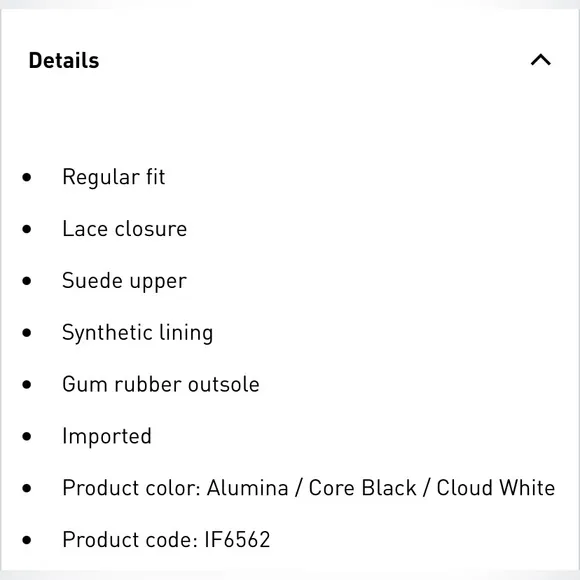Image resolution: width=580 pixels, height=580 pixels.
Task: Collapse the Details section chevron
Action: click(x=540, y=60)
